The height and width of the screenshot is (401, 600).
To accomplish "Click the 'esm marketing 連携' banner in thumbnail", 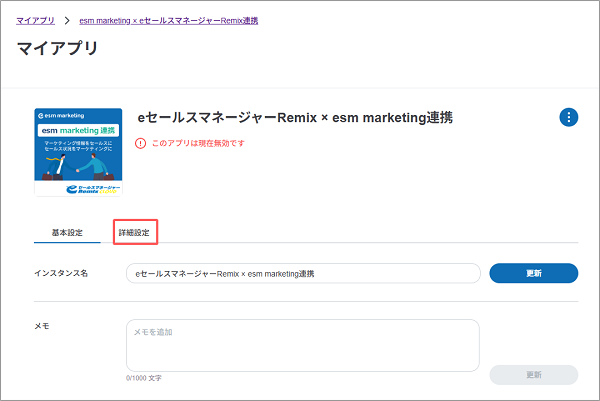I will [78, 130].
